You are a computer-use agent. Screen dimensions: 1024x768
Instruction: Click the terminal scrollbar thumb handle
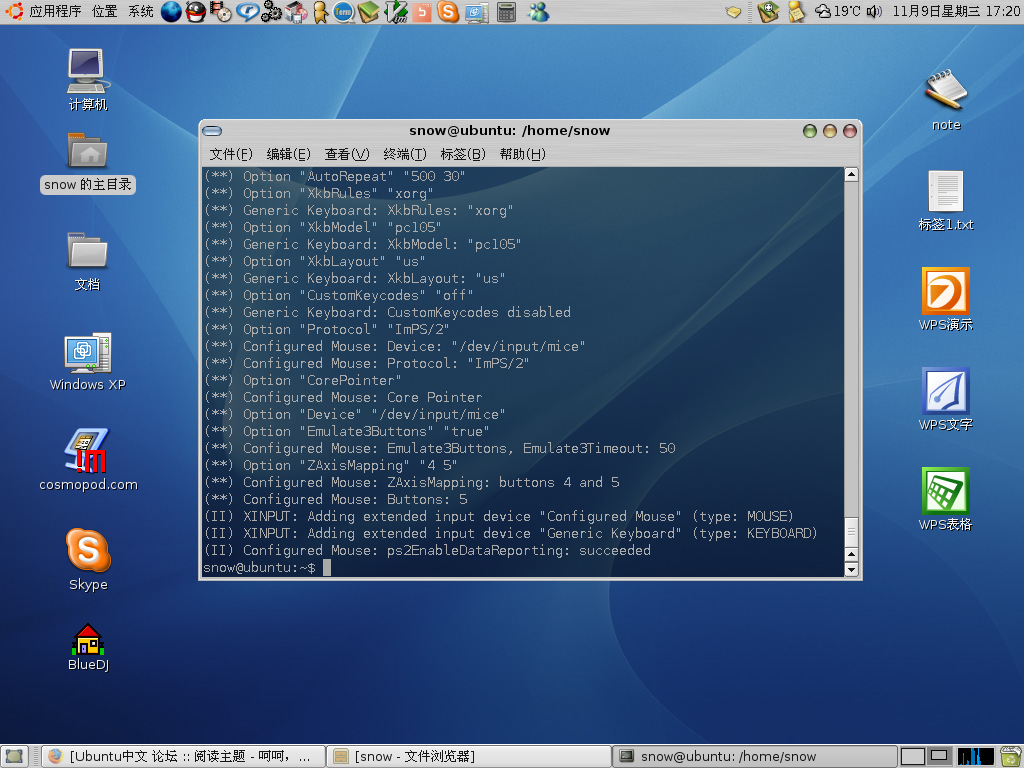851,532
